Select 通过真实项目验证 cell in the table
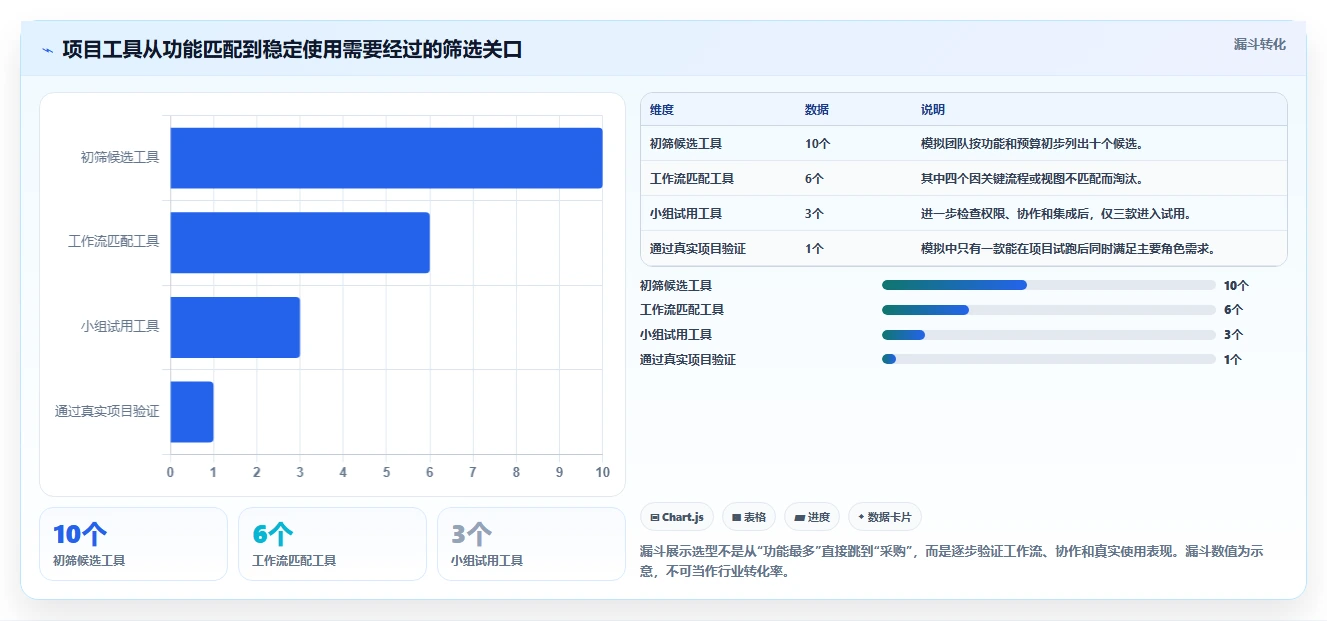 tap(698, 249)
